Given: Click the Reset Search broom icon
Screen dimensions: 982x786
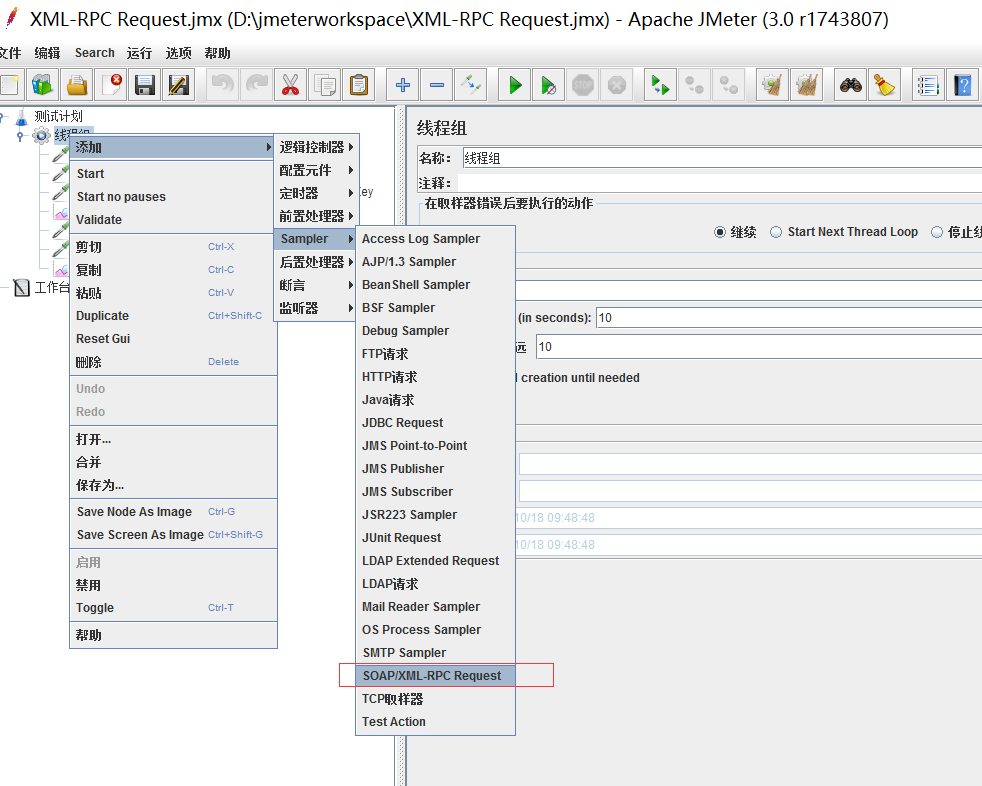Looking at the screenshot, I should point(884,85).
